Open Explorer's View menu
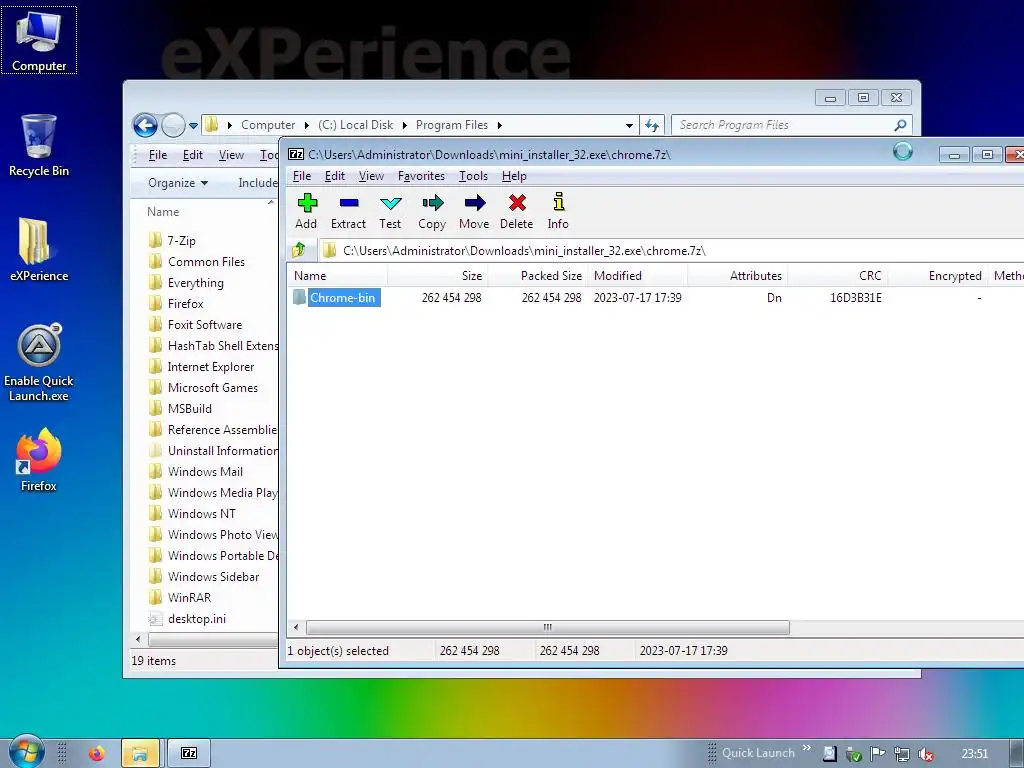Screen dimensions: 1024x768 tap(231, 155)
